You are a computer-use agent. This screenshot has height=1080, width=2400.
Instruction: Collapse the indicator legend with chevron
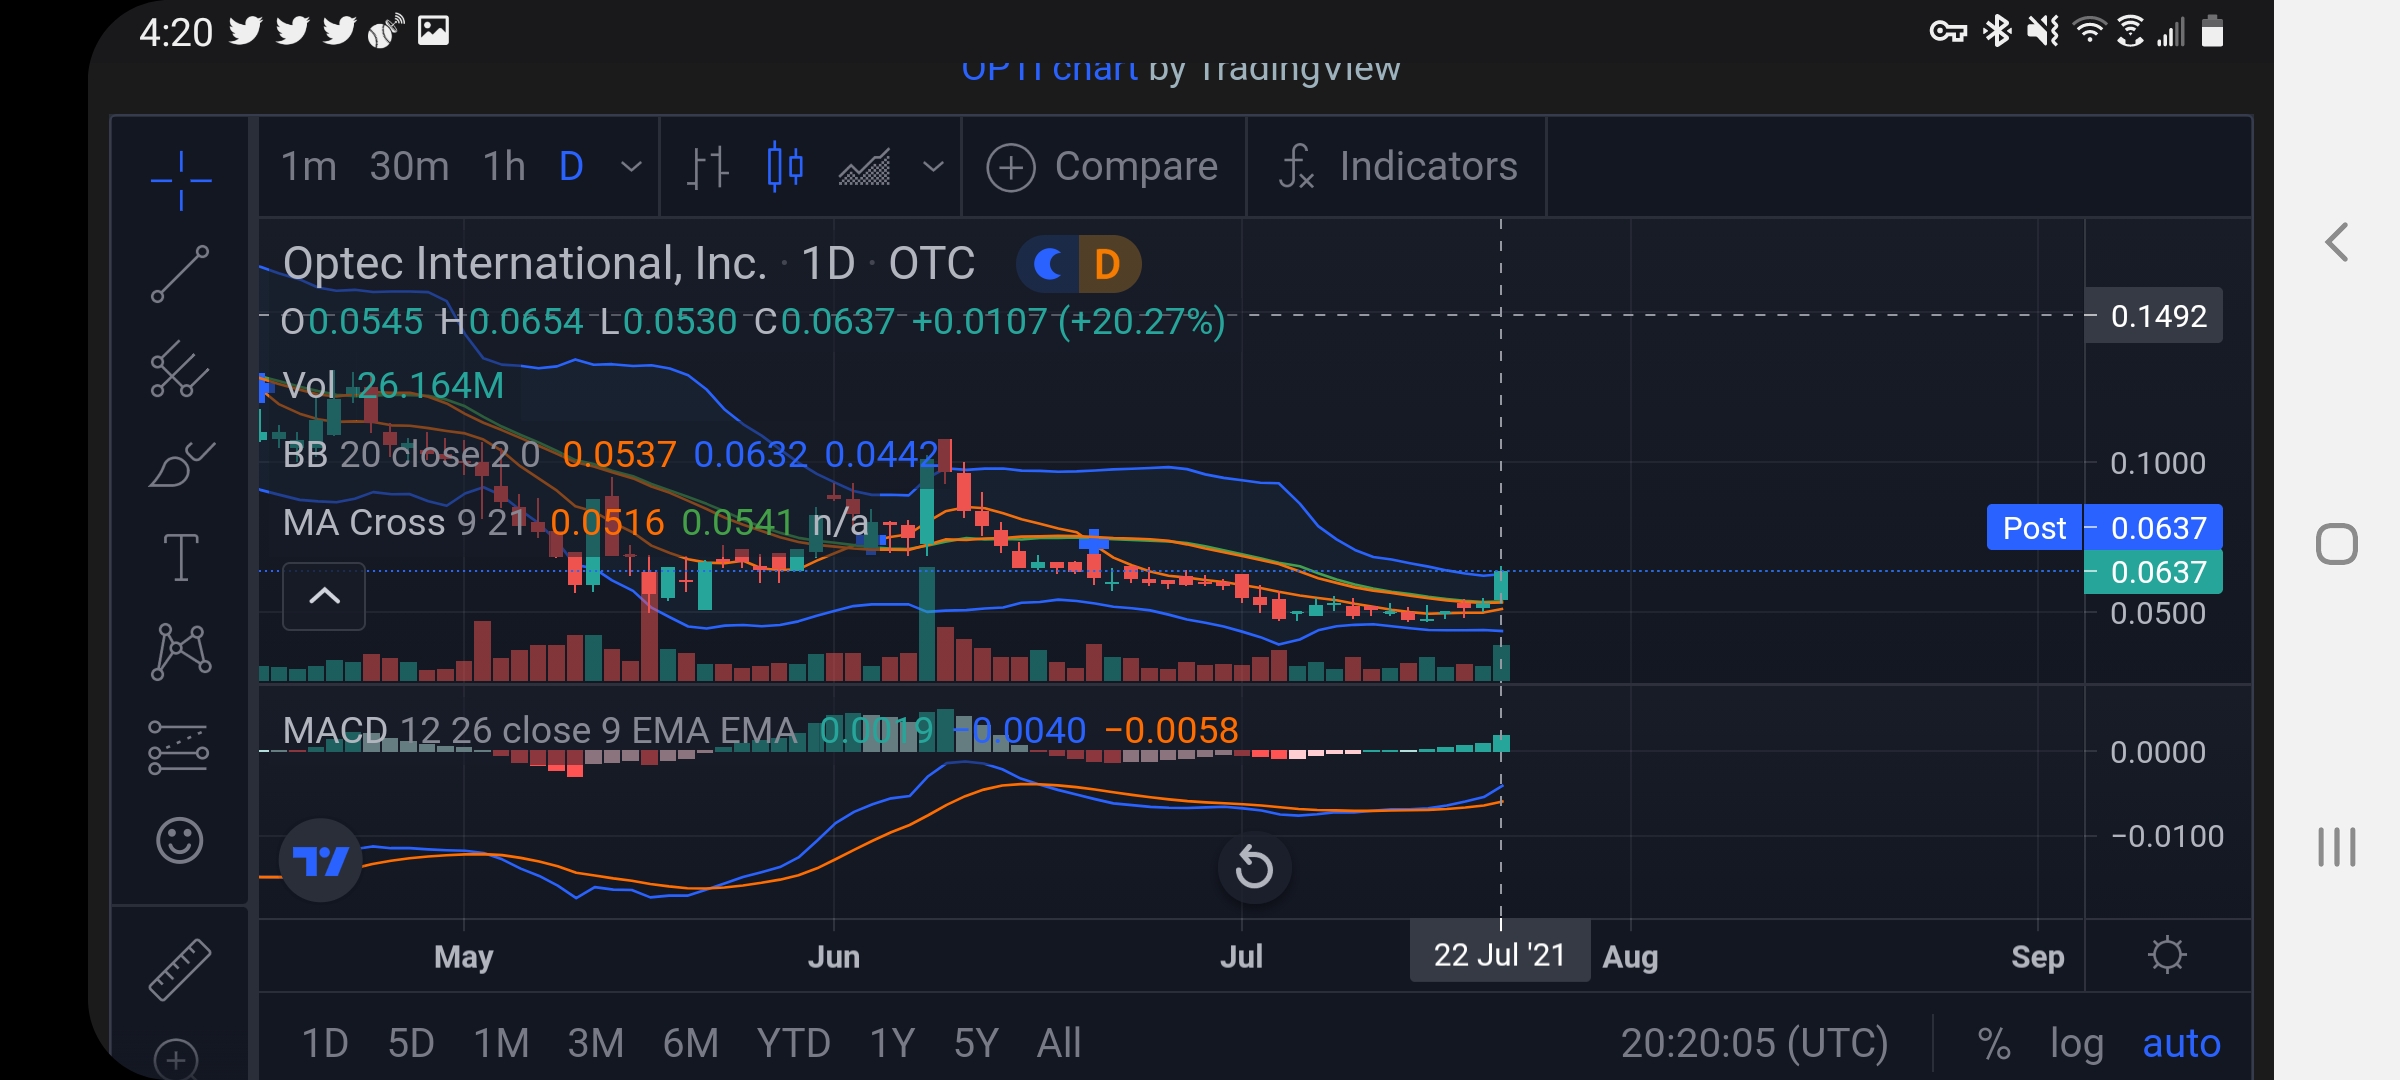(324, 597)
